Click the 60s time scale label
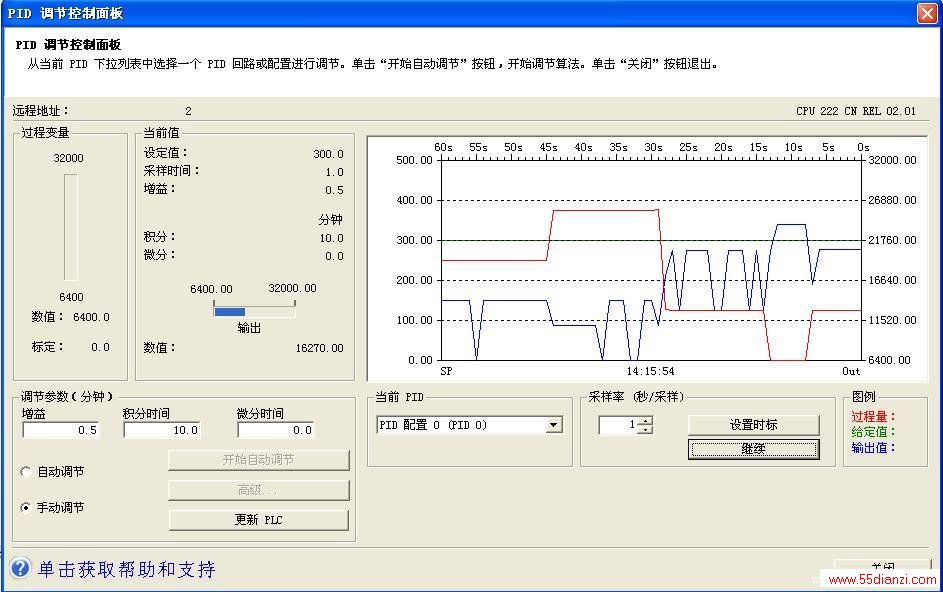The height and width of the screenshot is (592, 943). 443,147
